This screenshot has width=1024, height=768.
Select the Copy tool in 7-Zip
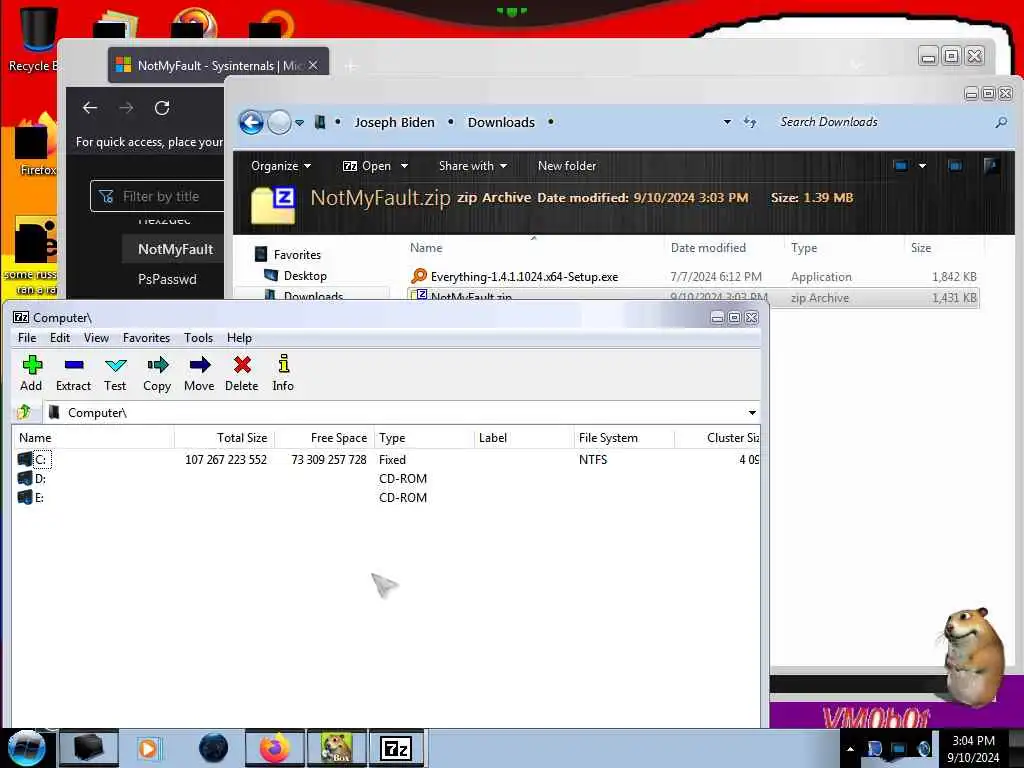coord(157,373)
